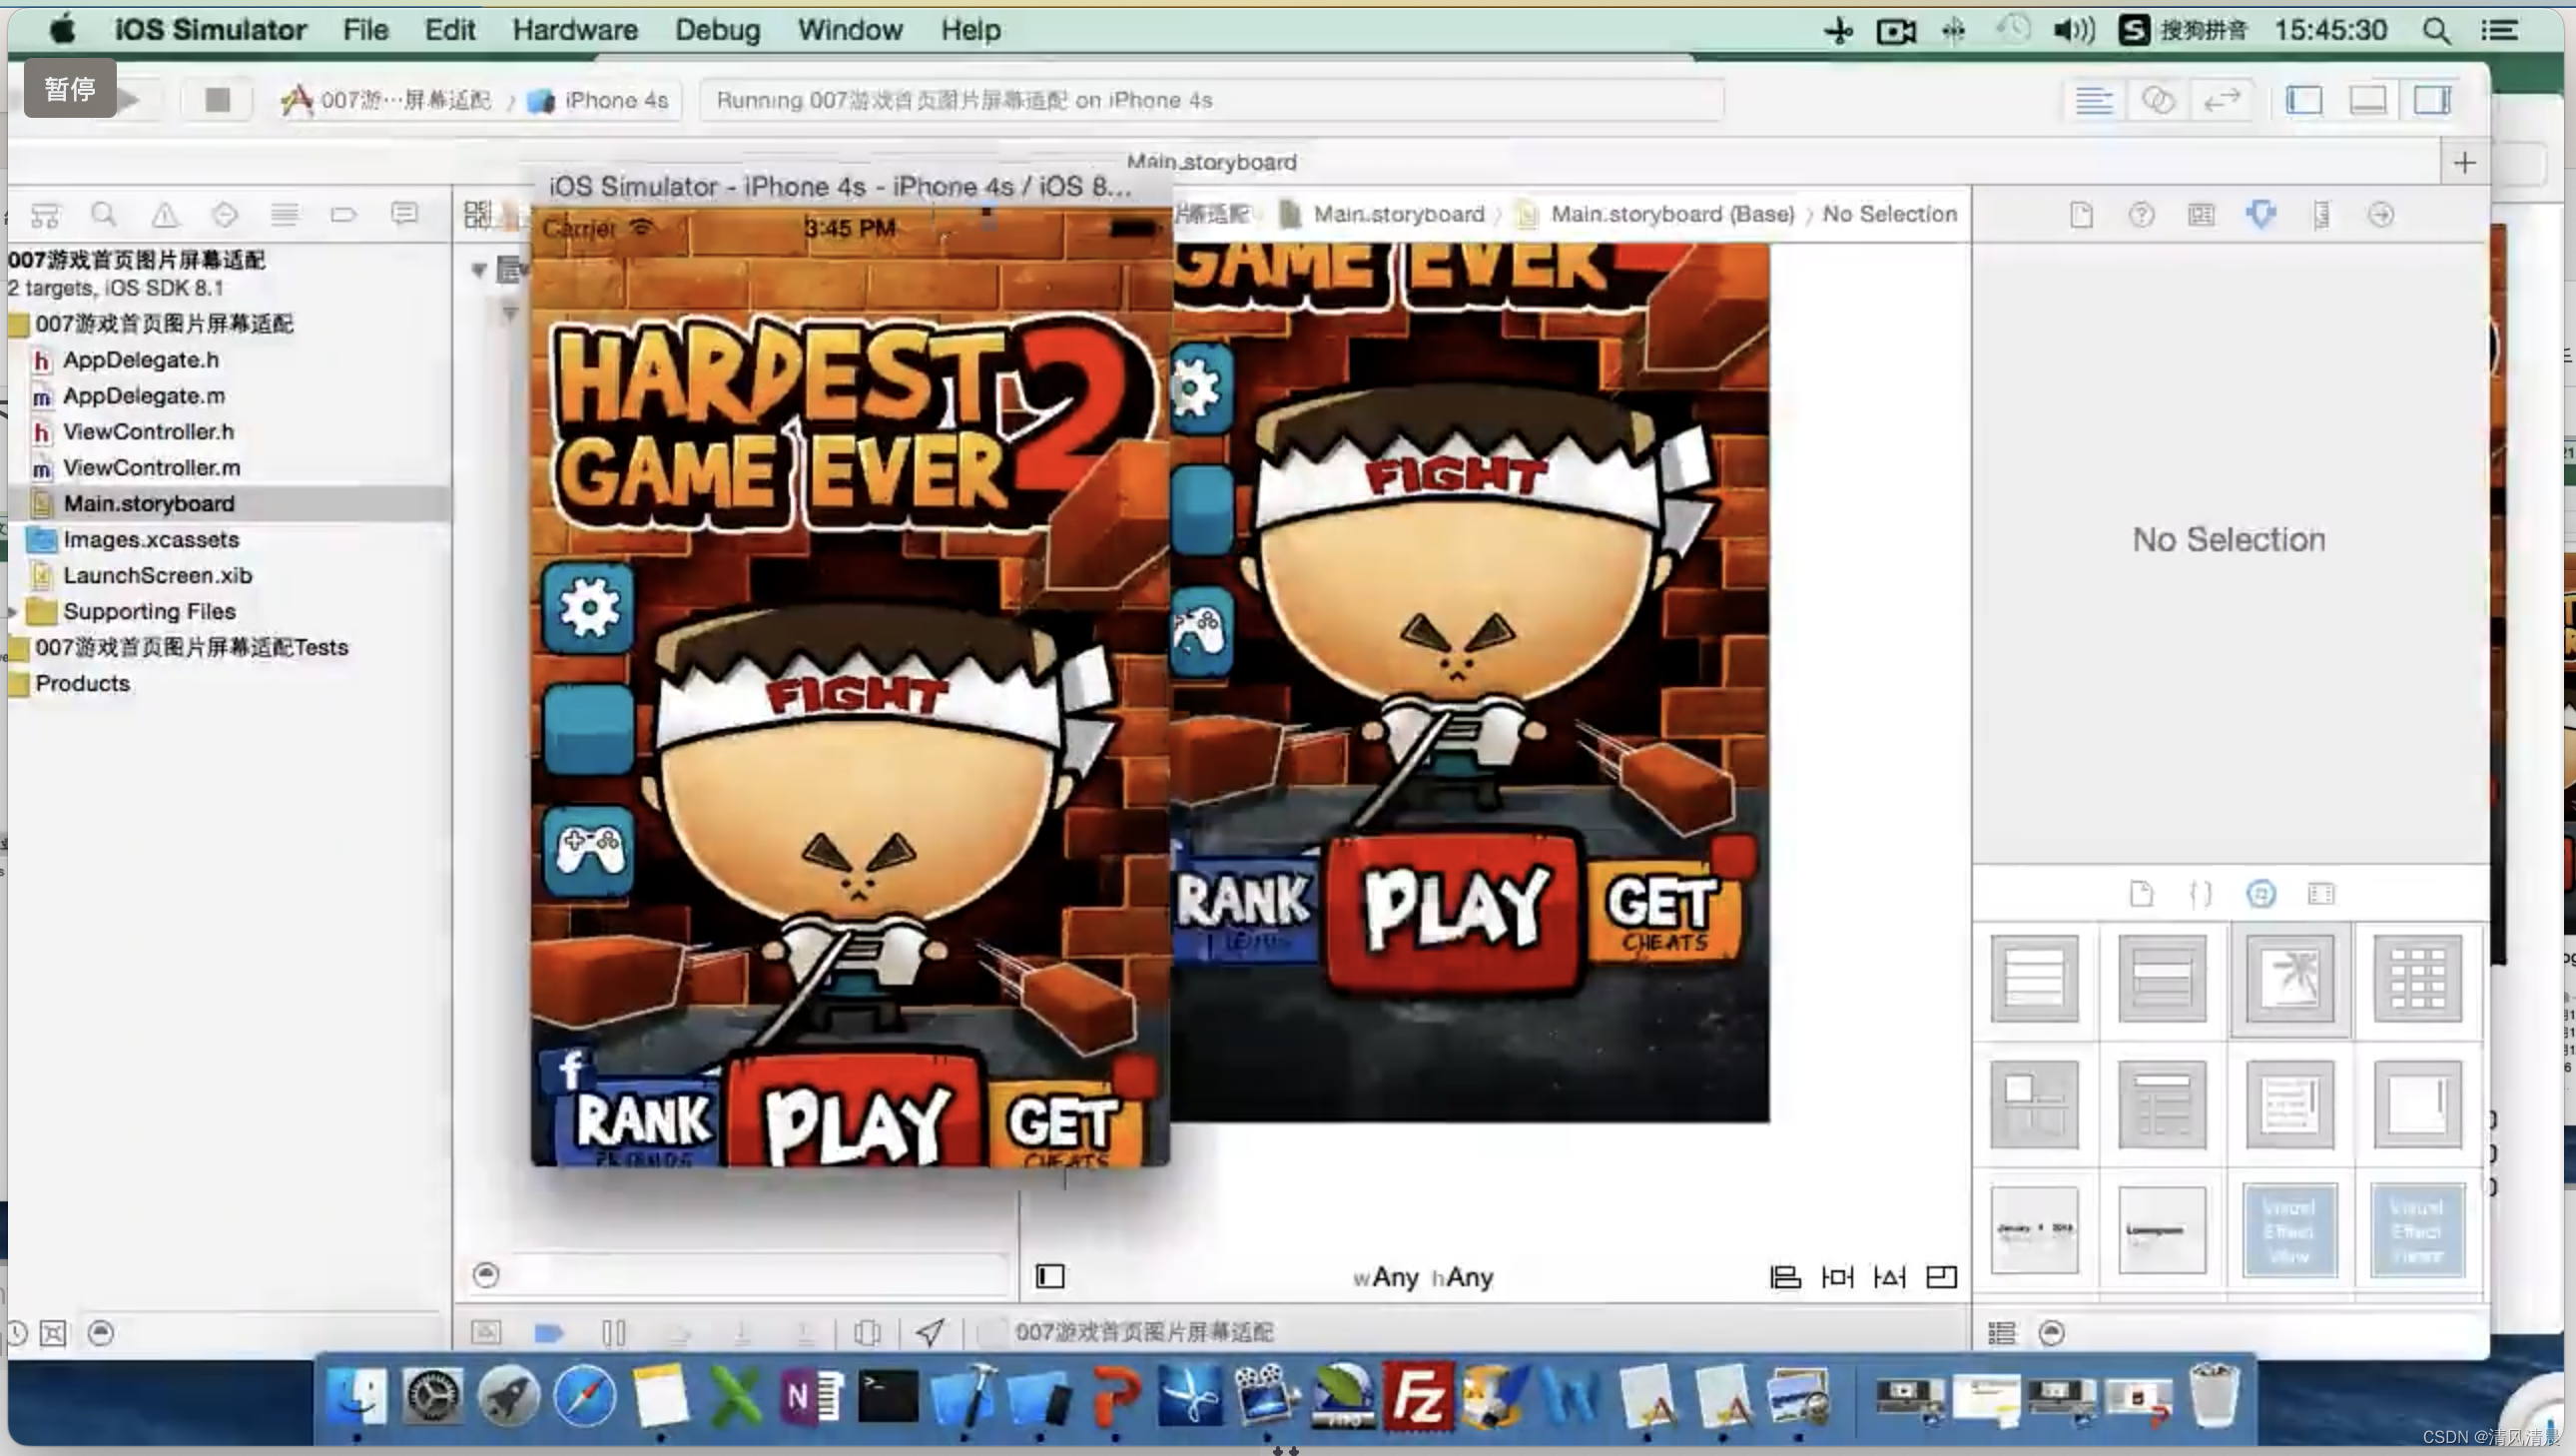Viewport: 2576px width, 1456px height.
Task: Open the report navigator speech icon
Action: [x=404, y=214]
